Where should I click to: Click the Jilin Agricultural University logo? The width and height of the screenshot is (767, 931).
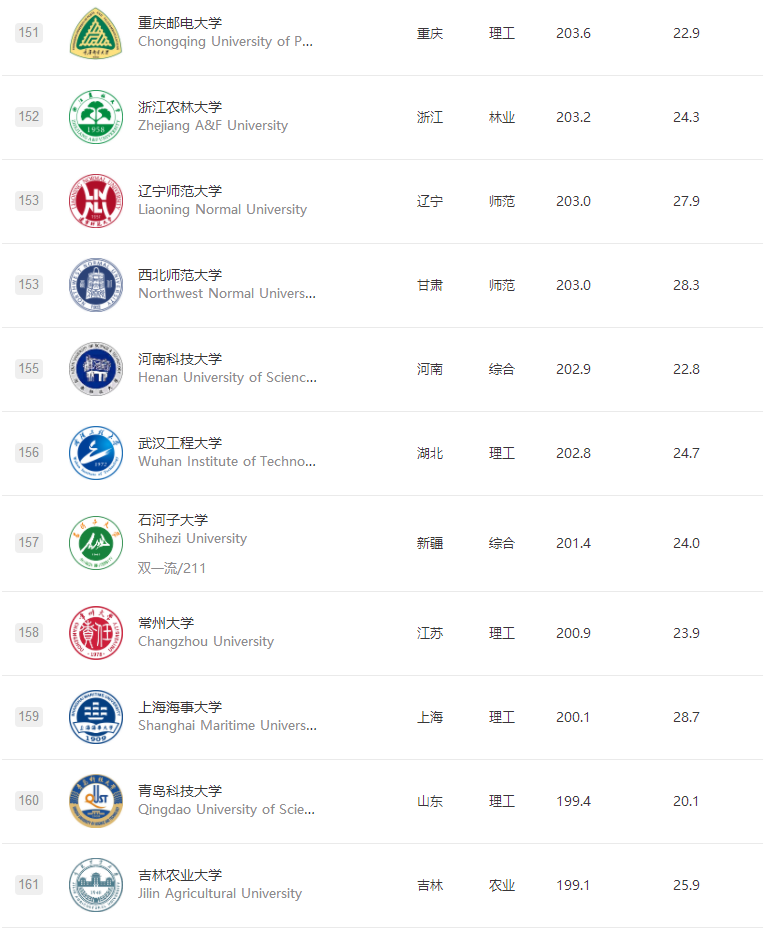click(96, 885)
